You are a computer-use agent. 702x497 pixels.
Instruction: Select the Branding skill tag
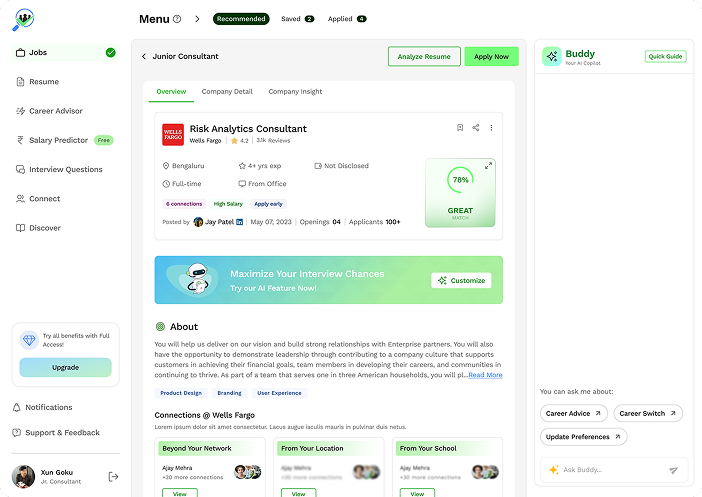229,393
